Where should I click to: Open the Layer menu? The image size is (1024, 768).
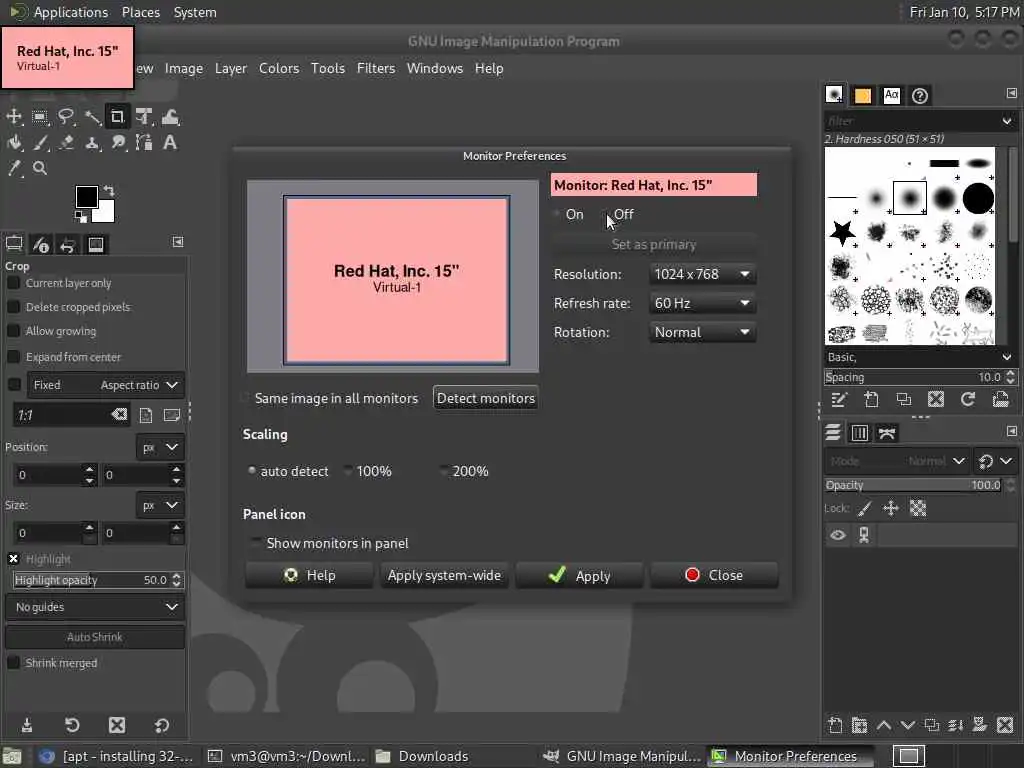[x=231, y=68]
